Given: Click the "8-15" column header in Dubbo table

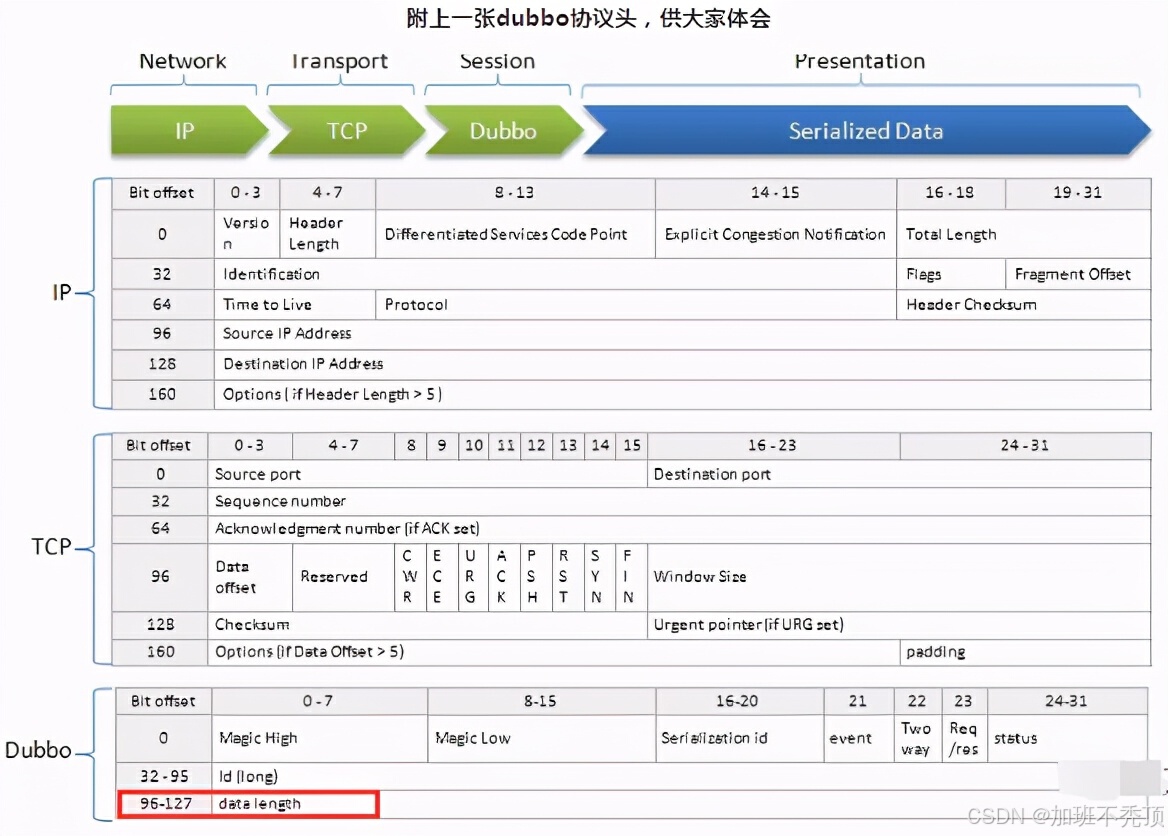Looking at the screenshot, I should pos(542,701).
